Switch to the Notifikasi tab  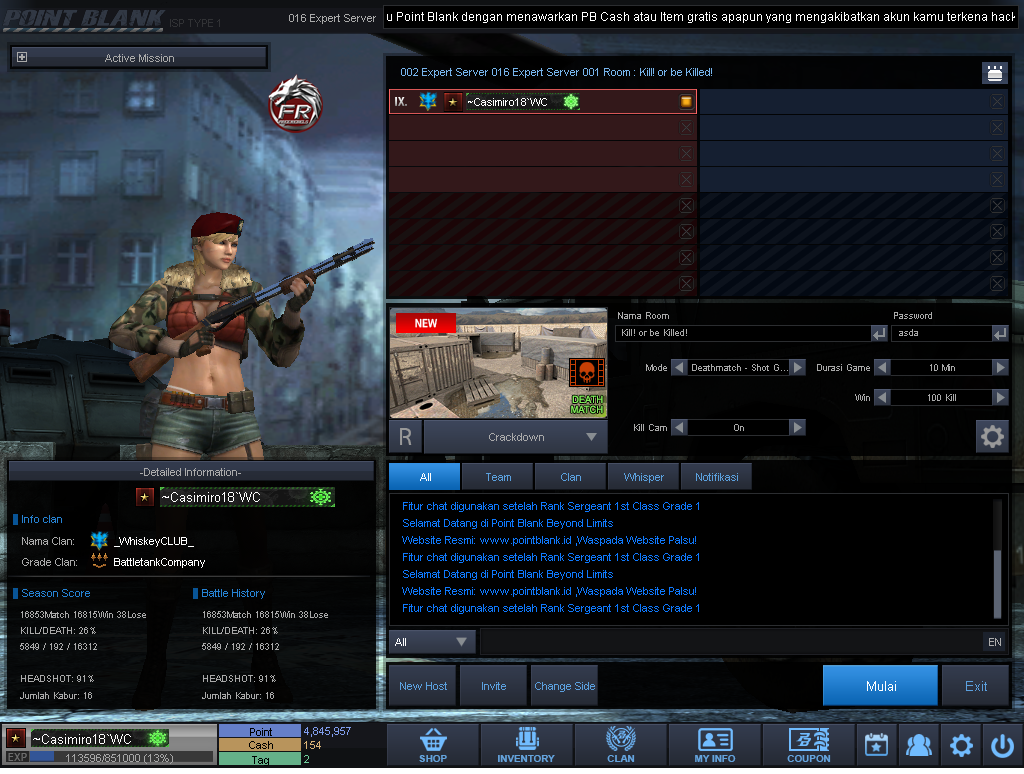pyautogui.click(x=716, y=477)
